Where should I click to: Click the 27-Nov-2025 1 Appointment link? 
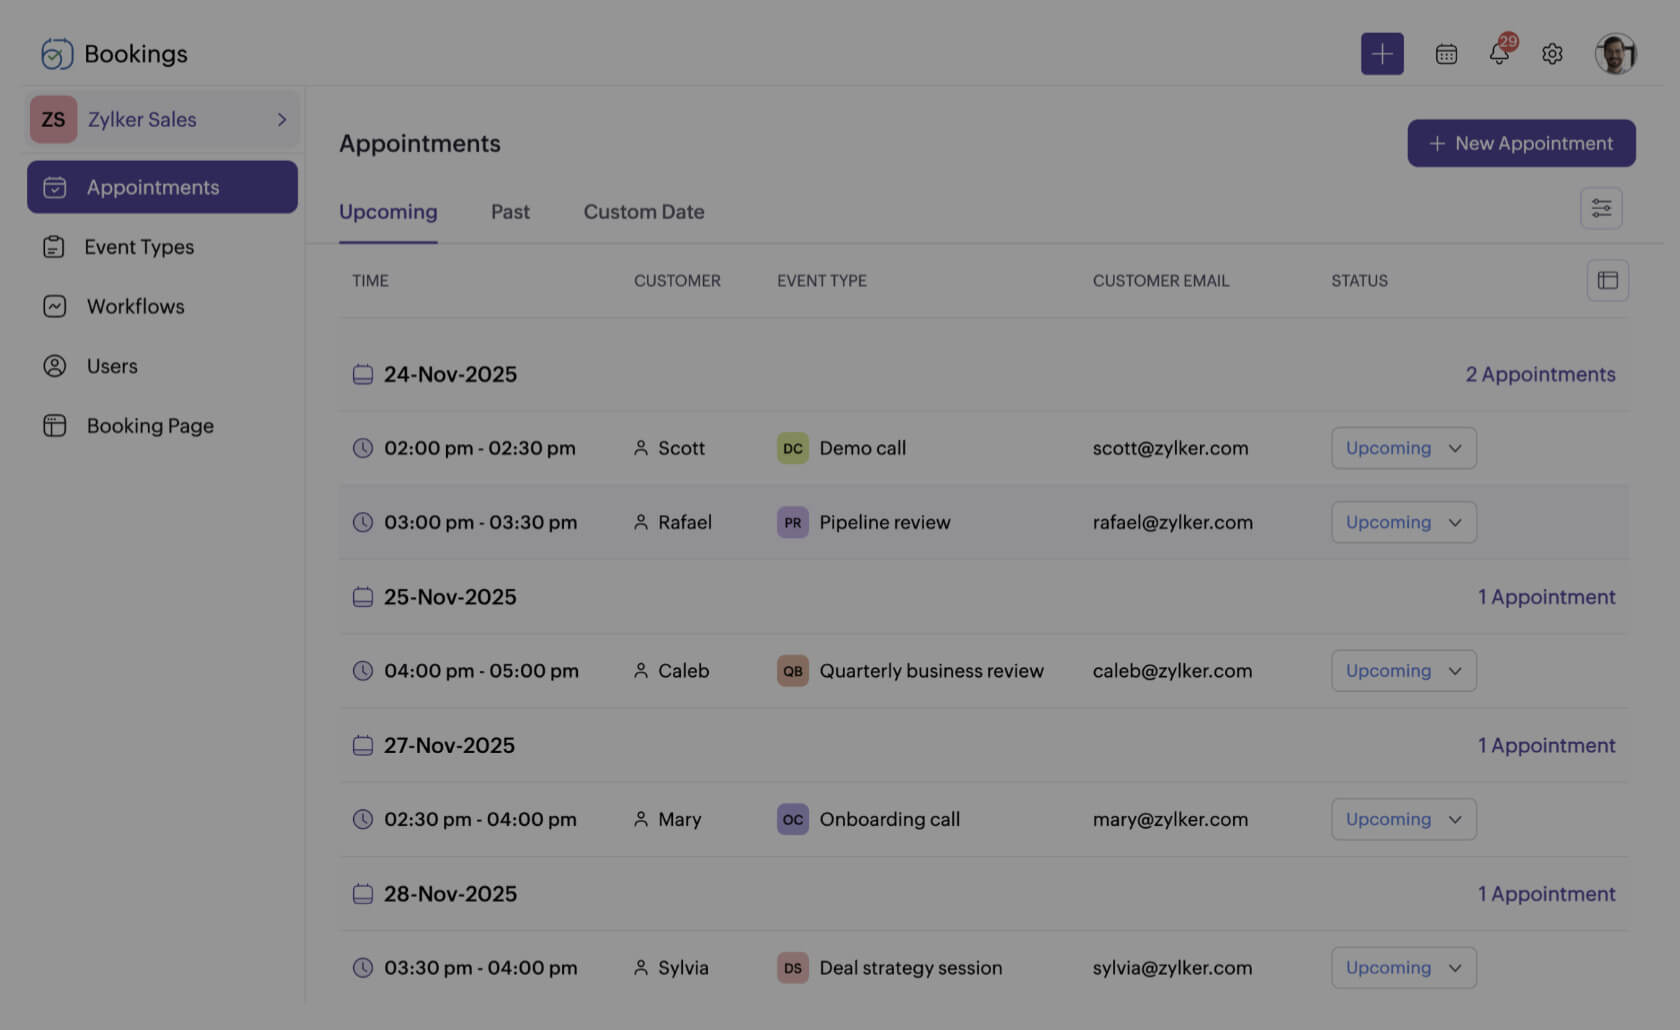pos(1546,745)
